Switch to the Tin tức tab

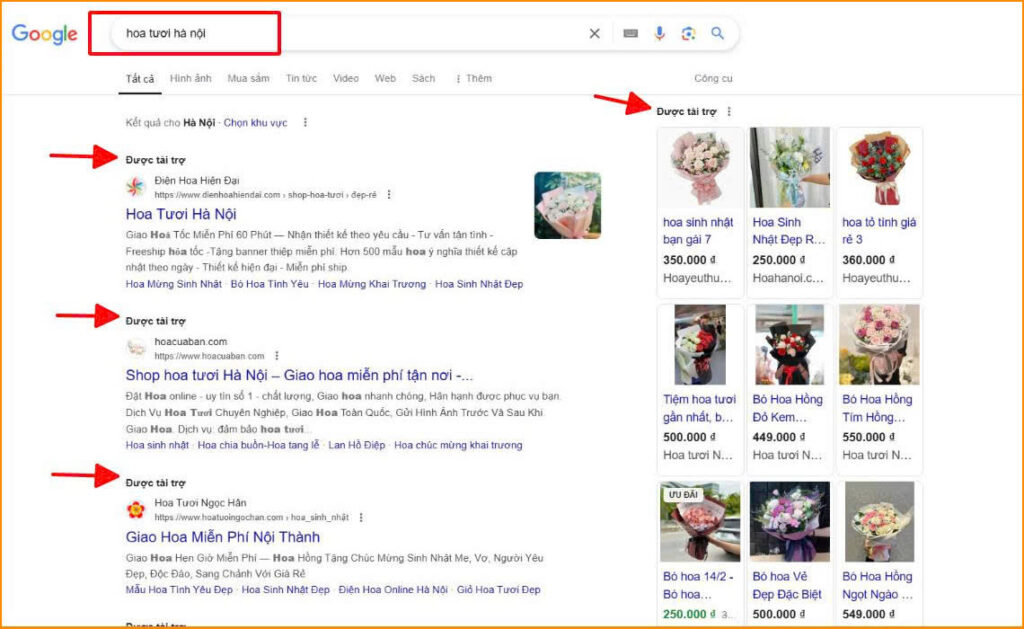tap(301, 78)
